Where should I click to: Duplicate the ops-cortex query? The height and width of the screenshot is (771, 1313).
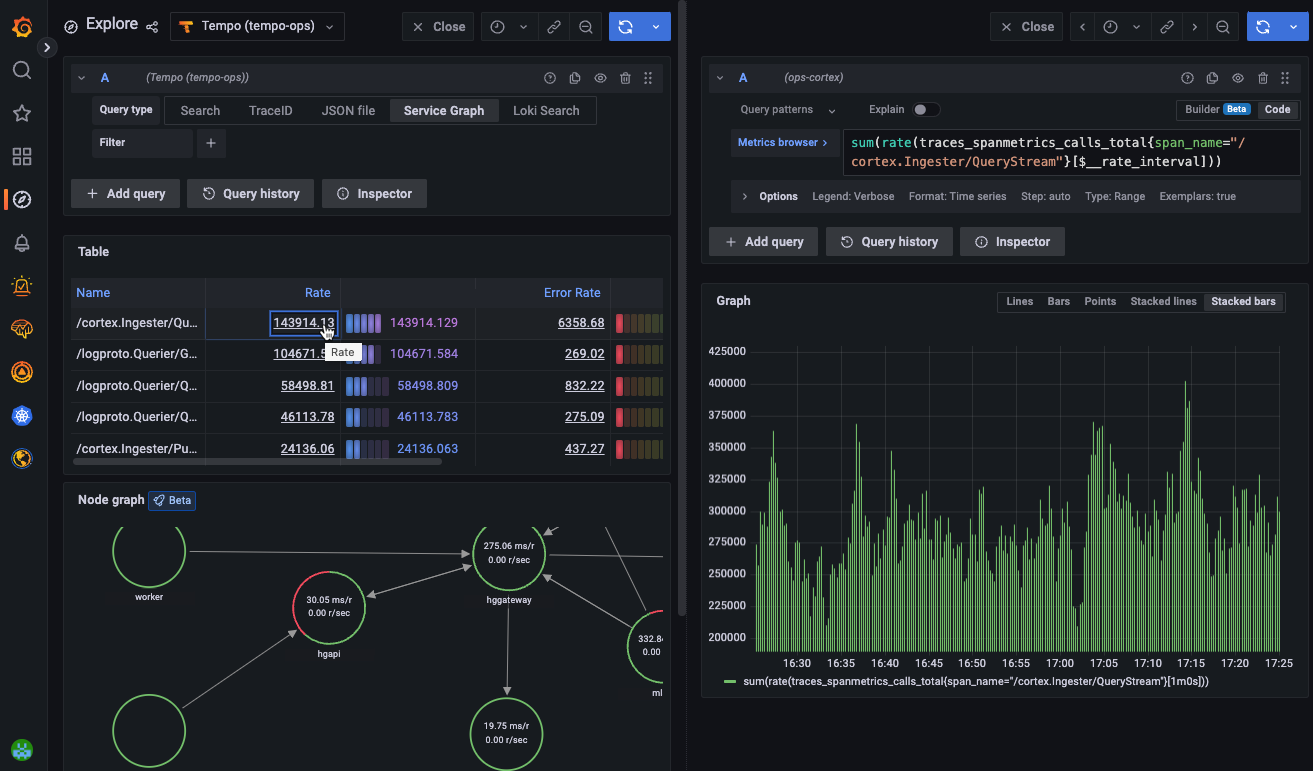tap(1212, 78)
